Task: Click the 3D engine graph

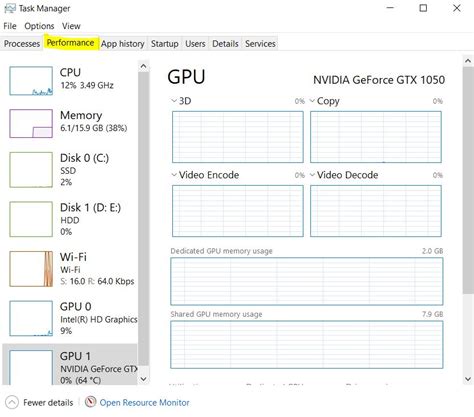Action: pos(238,137)
